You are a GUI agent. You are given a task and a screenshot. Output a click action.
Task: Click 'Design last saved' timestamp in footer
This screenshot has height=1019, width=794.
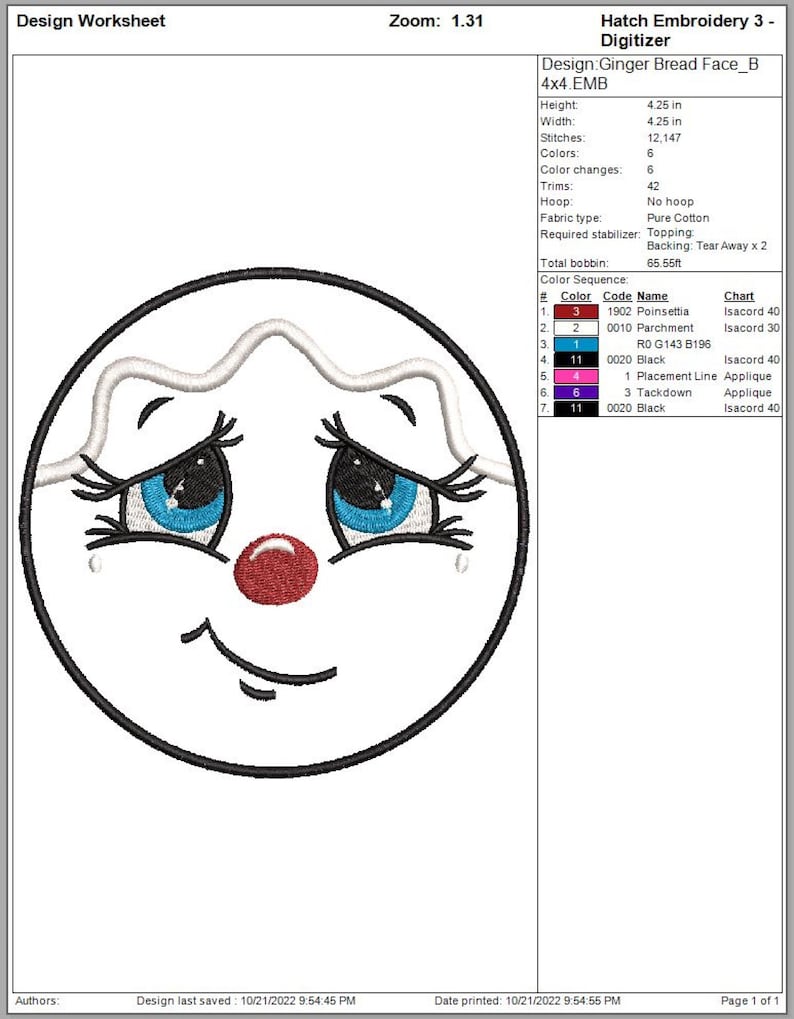click(x=246, y=1001)
